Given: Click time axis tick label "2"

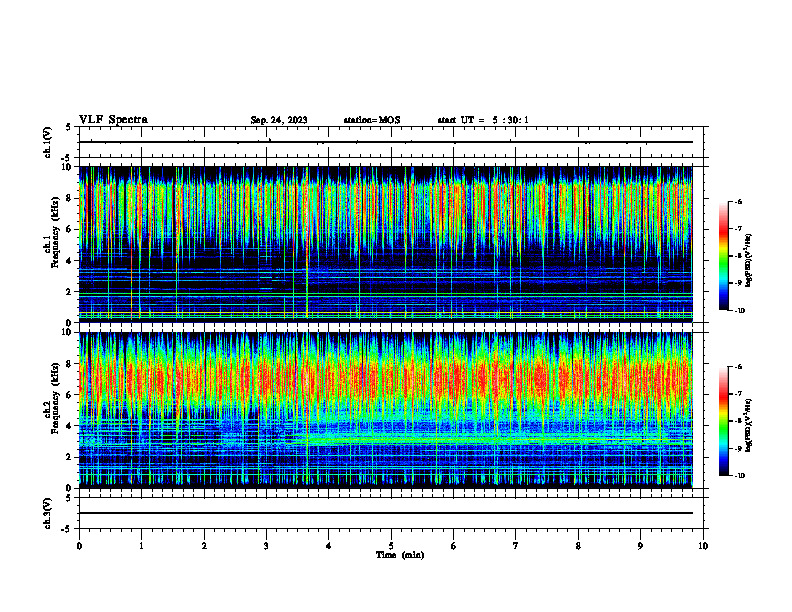Looking at the screenshot, I should pyautogui.click(x=204, y=546).
